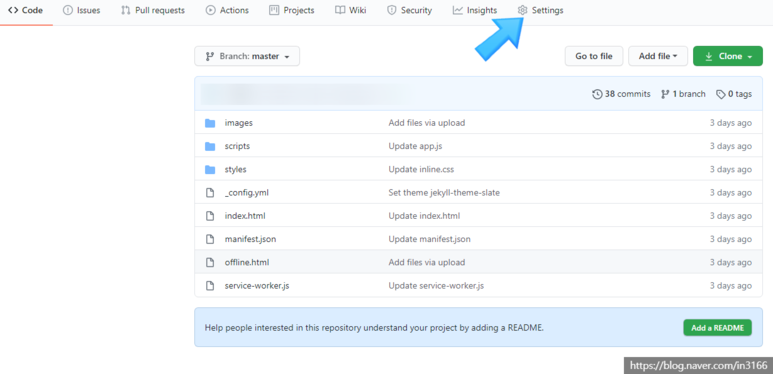Open the images folder name
773x374 pixels.
239,123
